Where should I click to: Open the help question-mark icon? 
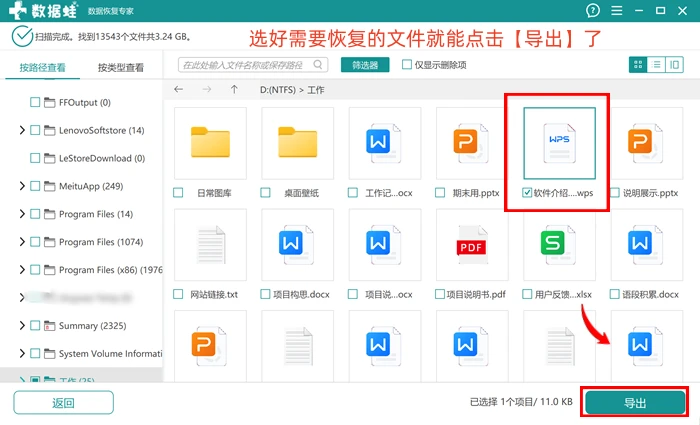[592, 10]
